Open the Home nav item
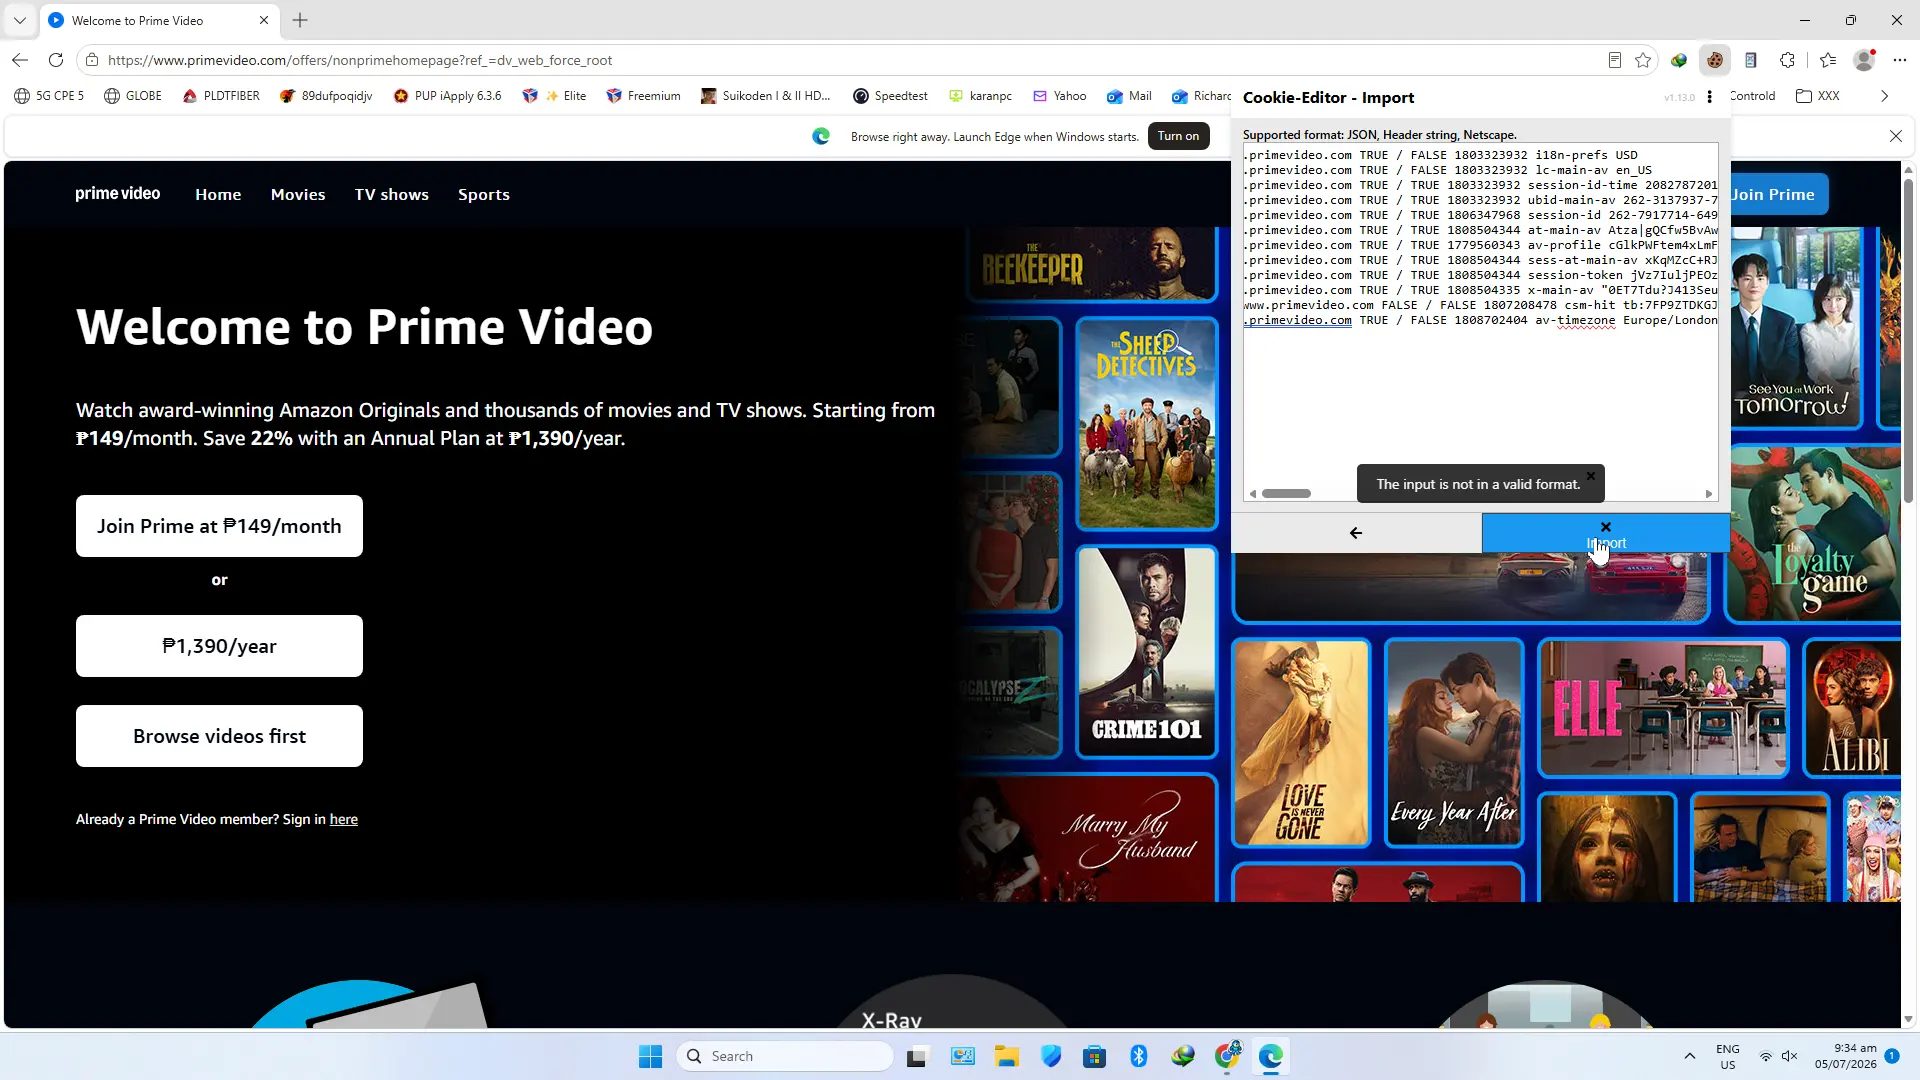The width and height of the screenshot is (1920, 1080). click(x=218, y=194)
